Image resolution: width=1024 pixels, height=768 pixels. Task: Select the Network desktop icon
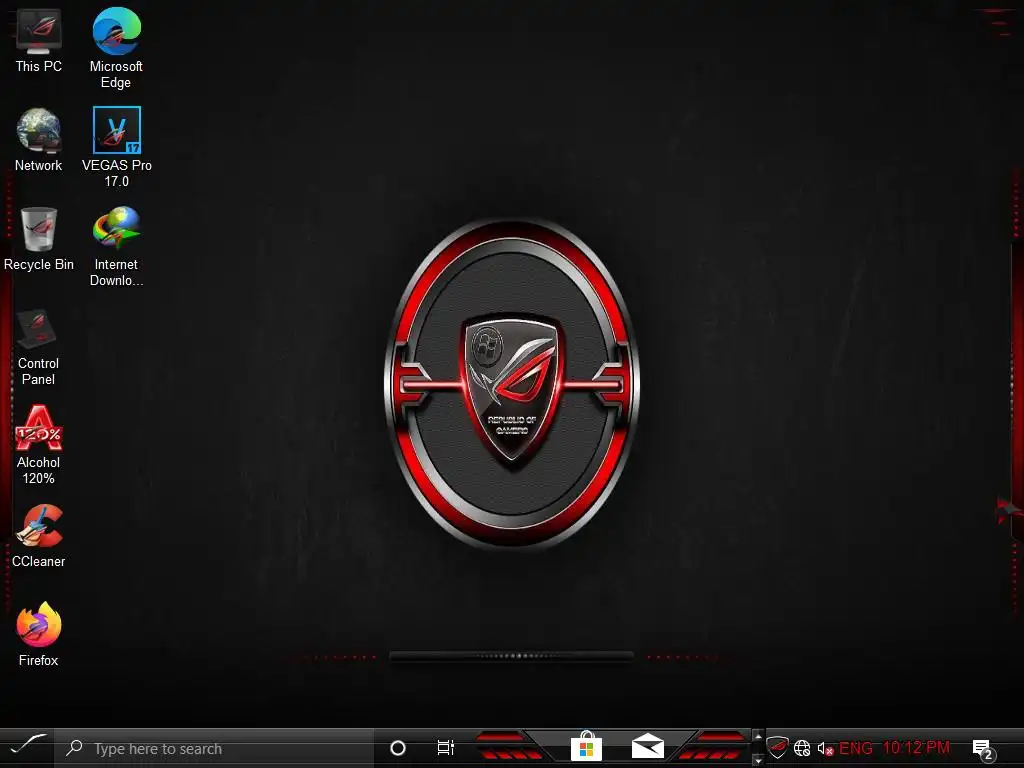[x=39, y=140]
